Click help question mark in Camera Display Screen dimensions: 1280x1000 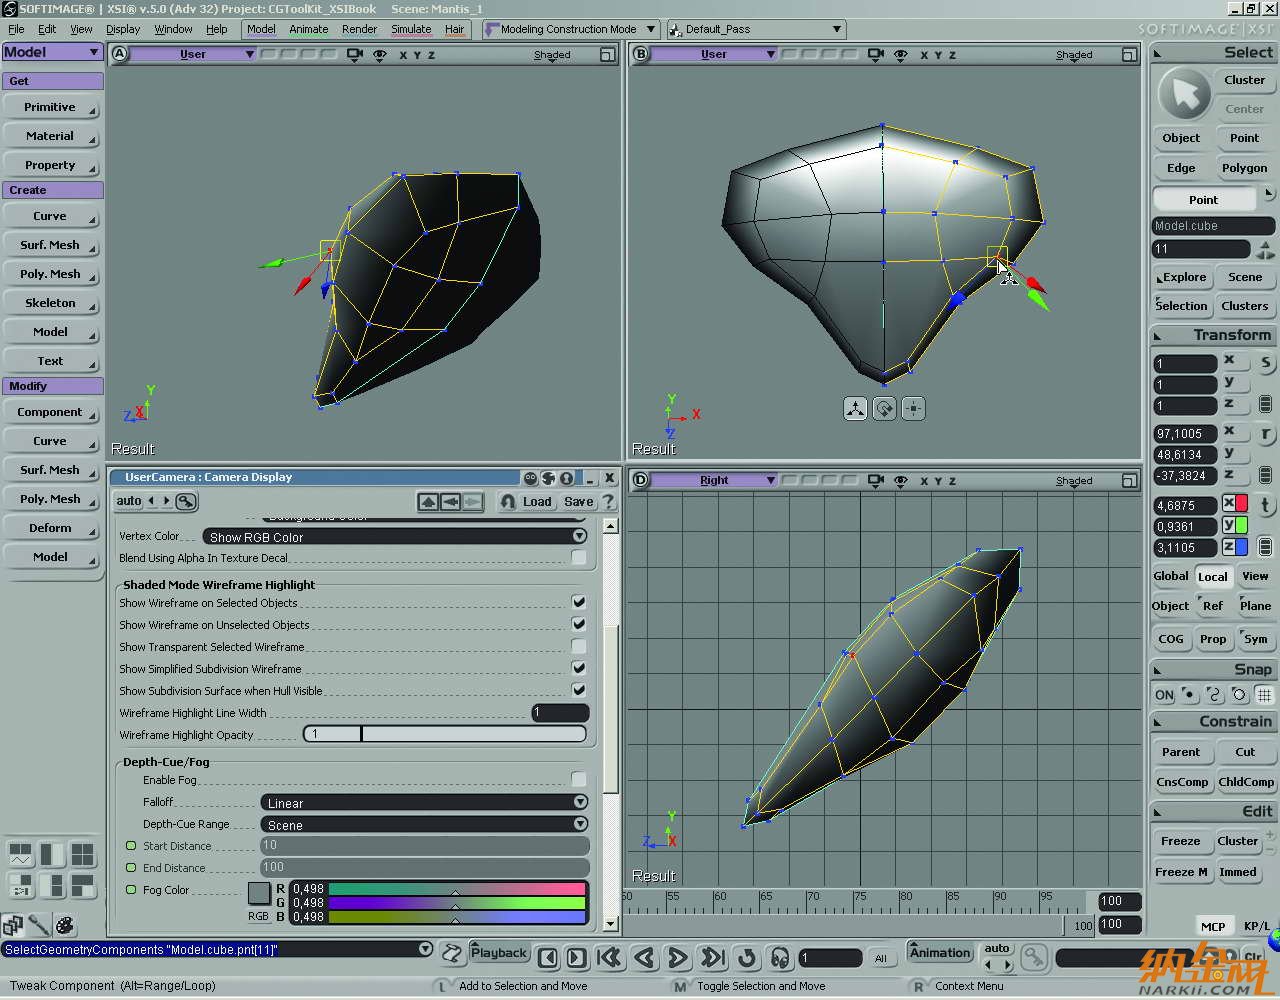click(608, 501)
